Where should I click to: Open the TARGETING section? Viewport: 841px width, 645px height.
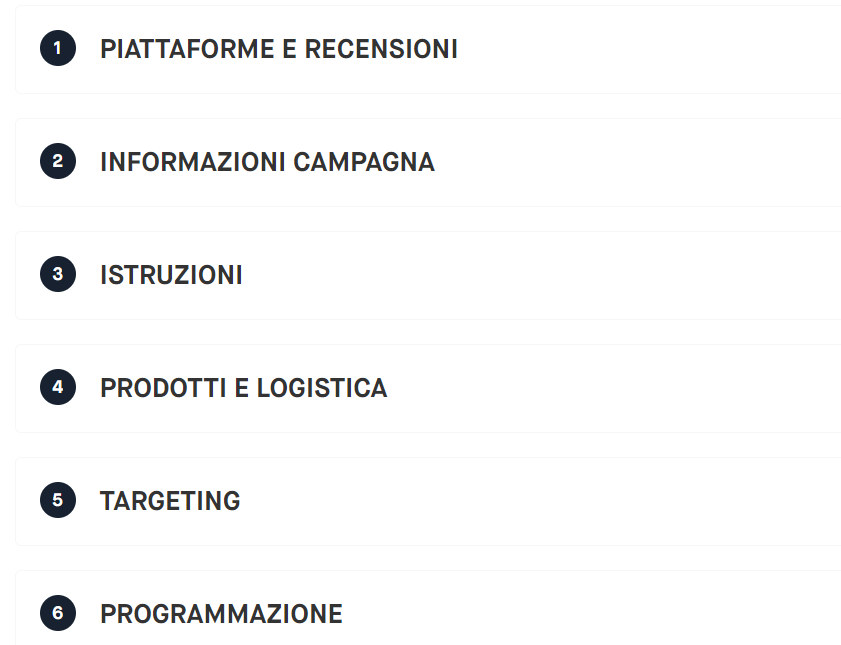pos(171,501)
